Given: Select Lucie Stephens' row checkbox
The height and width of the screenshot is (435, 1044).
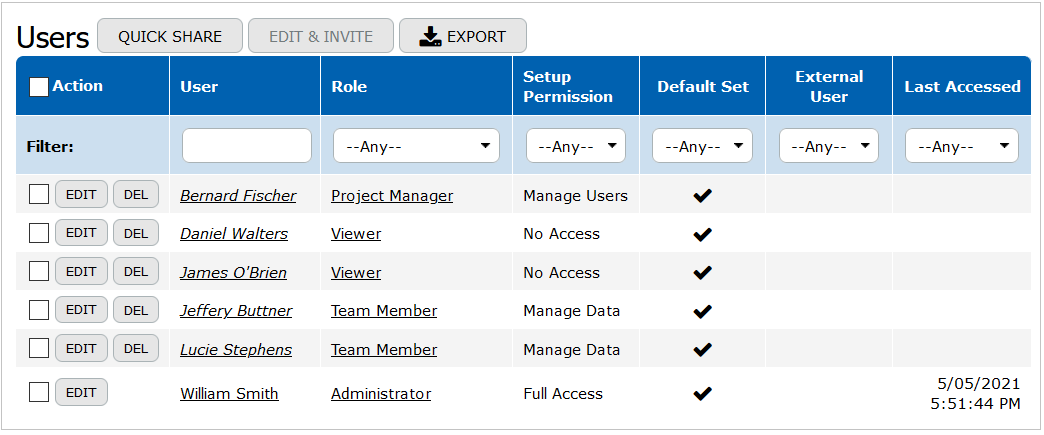Looking at the screenshot, I should [x=39, y=348].
